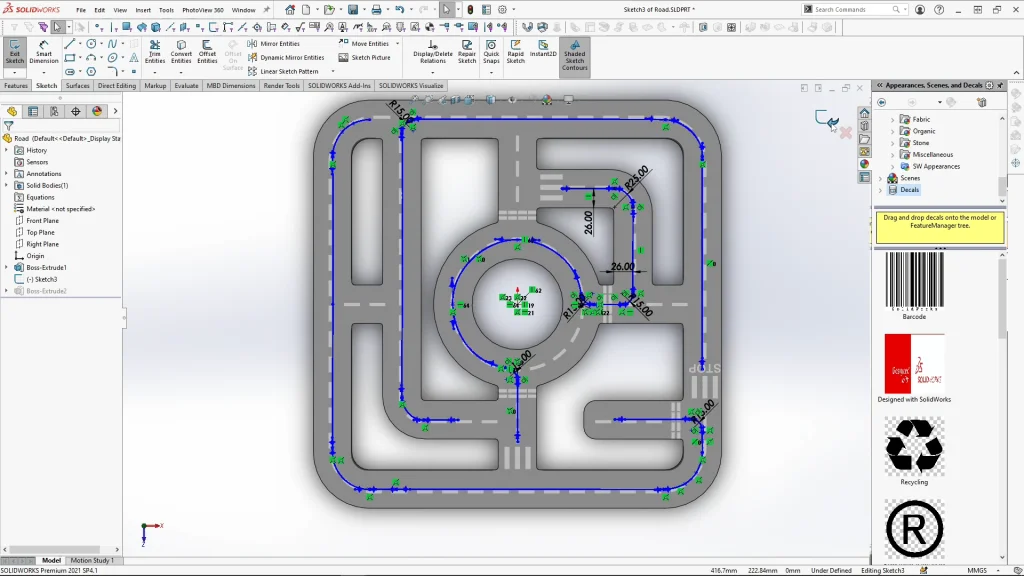Viewport: 1024px width, 576px height.
Task: Expand the Scenes folder in appearances tree
Action: 881,178
